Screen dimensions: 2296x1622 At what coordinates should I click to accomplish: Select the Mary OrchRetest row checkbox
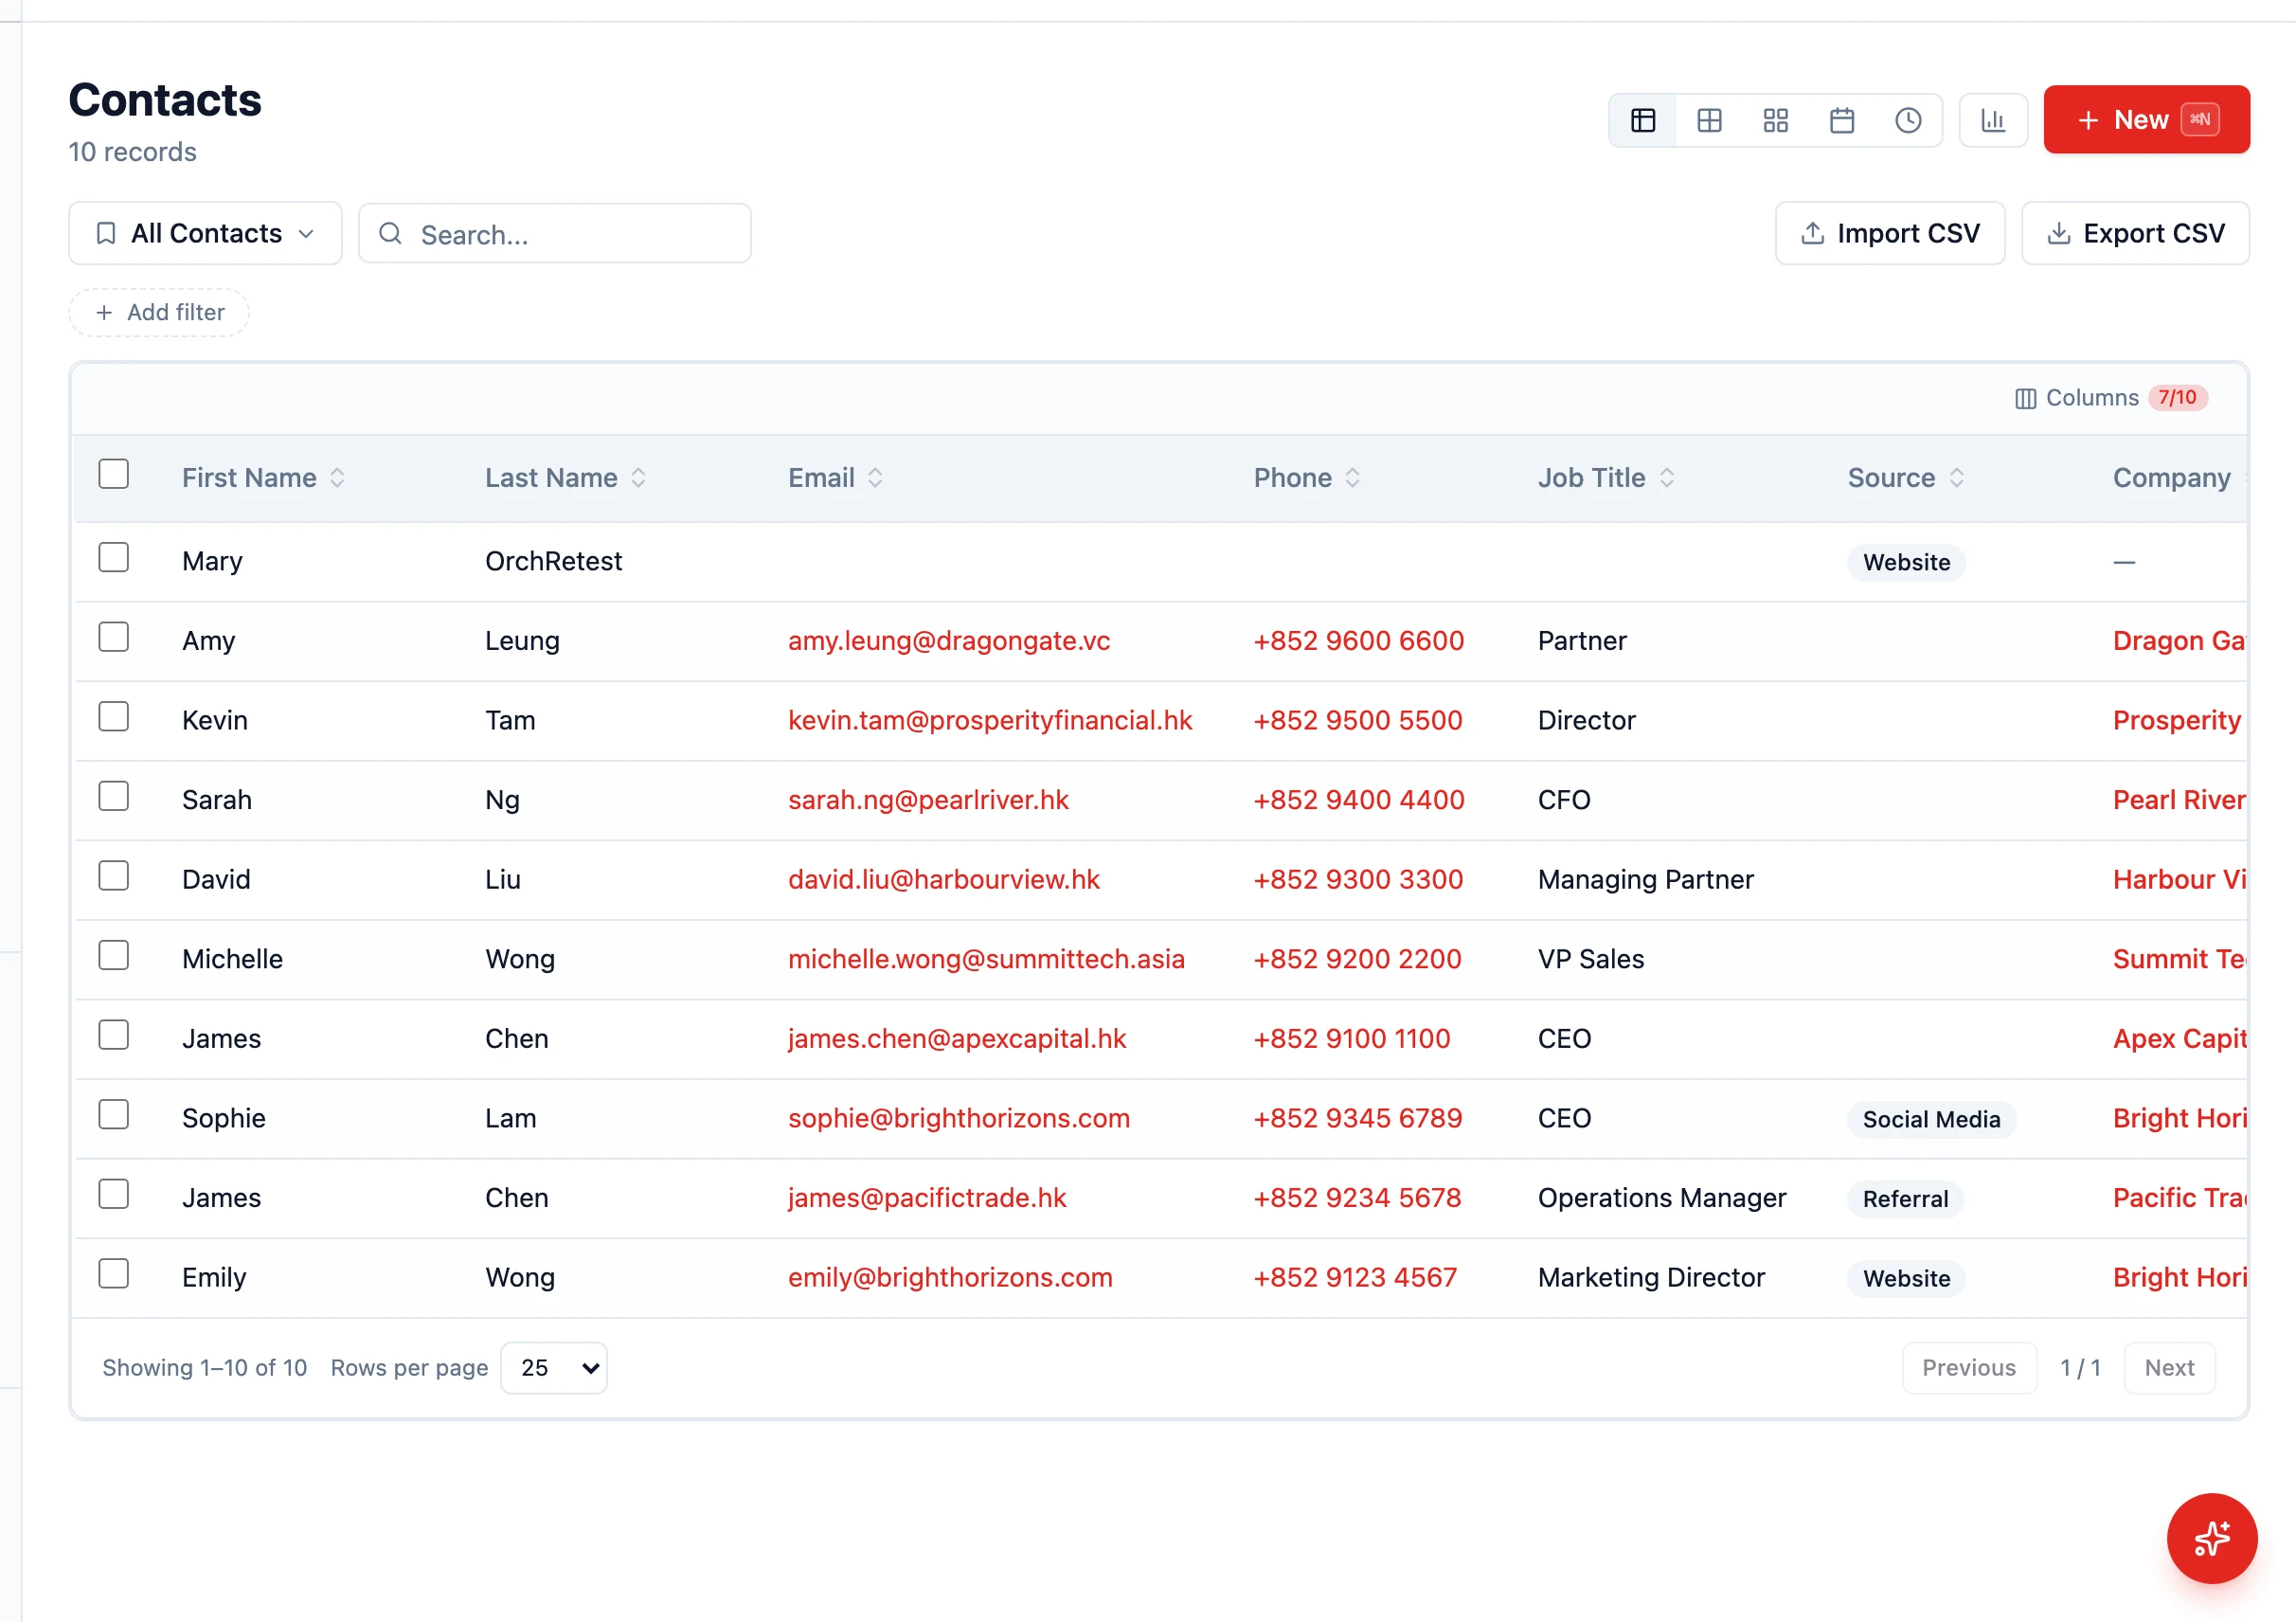point(114,557)
